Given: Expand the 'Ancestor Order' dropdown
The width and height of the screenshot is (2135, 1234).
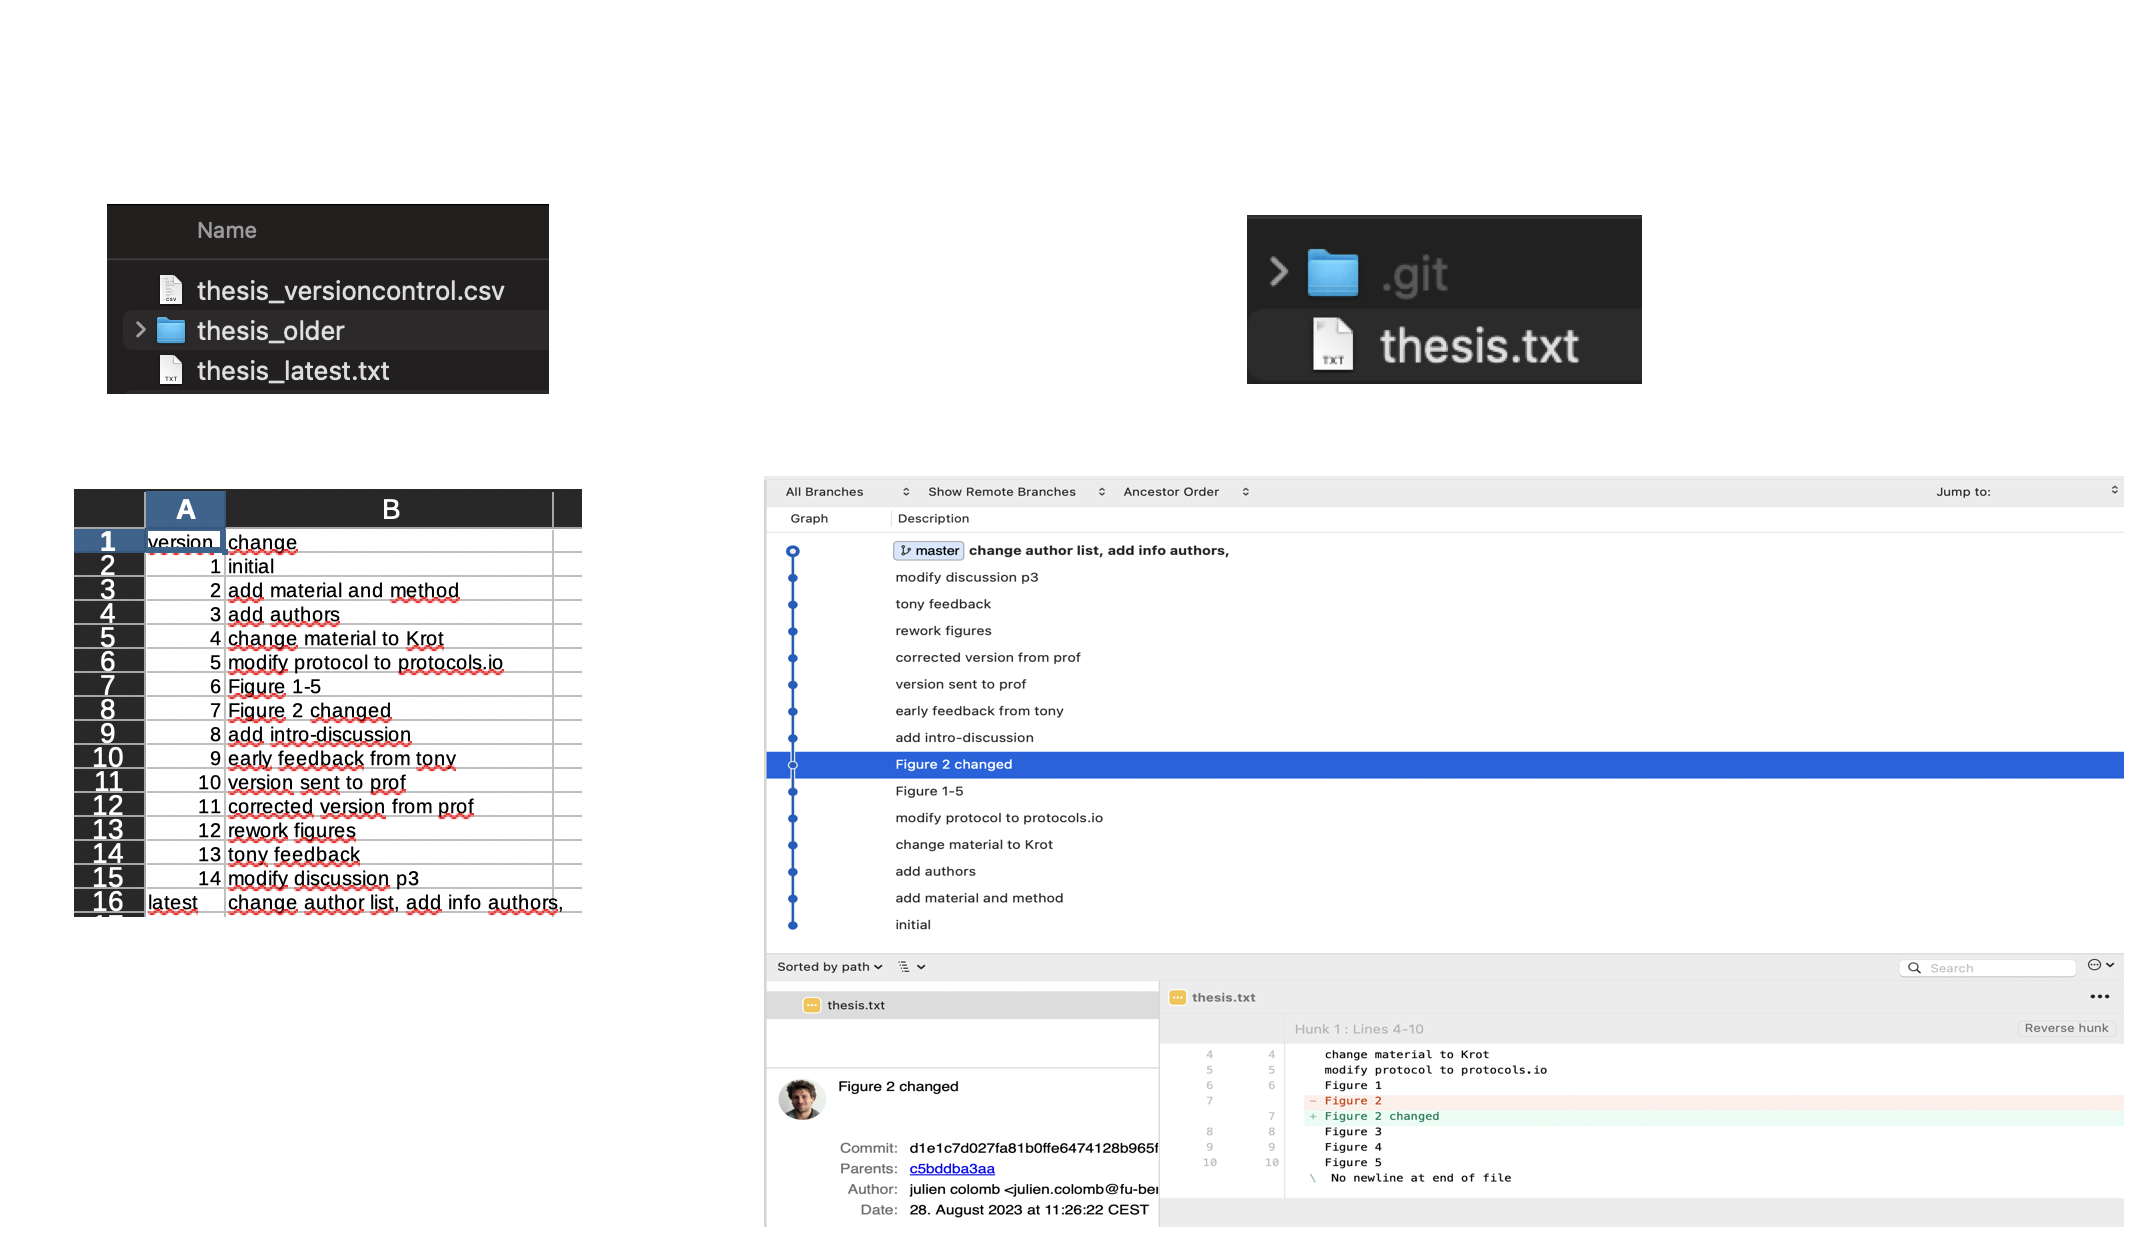Looking at the screenshot, I should (x=1242, y=491).
